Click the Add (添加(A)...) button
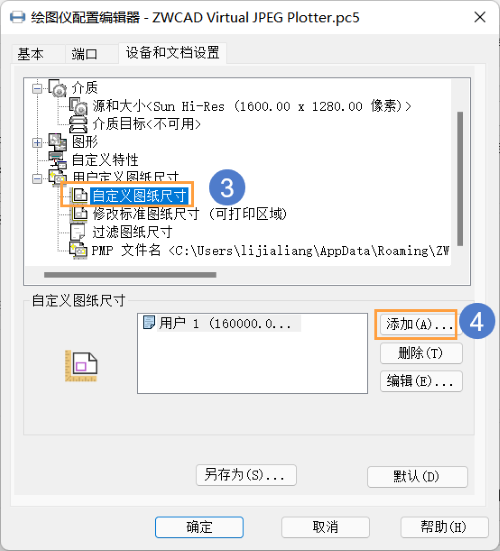 pos(417,324)
